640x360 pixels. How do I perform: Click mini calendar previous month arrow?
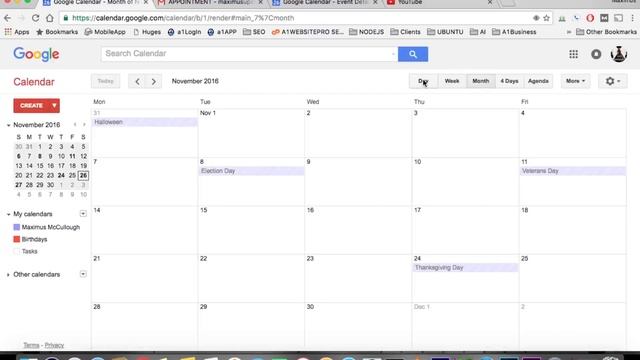pos(75,125)
